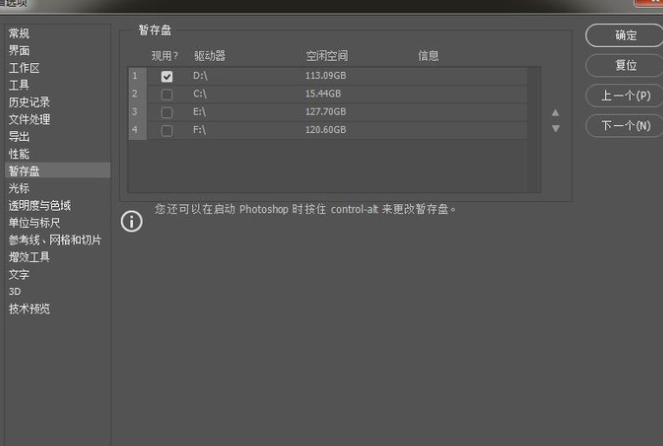Select row number 1 in disk list
663x446 pixels.
(x=135, y=76)
